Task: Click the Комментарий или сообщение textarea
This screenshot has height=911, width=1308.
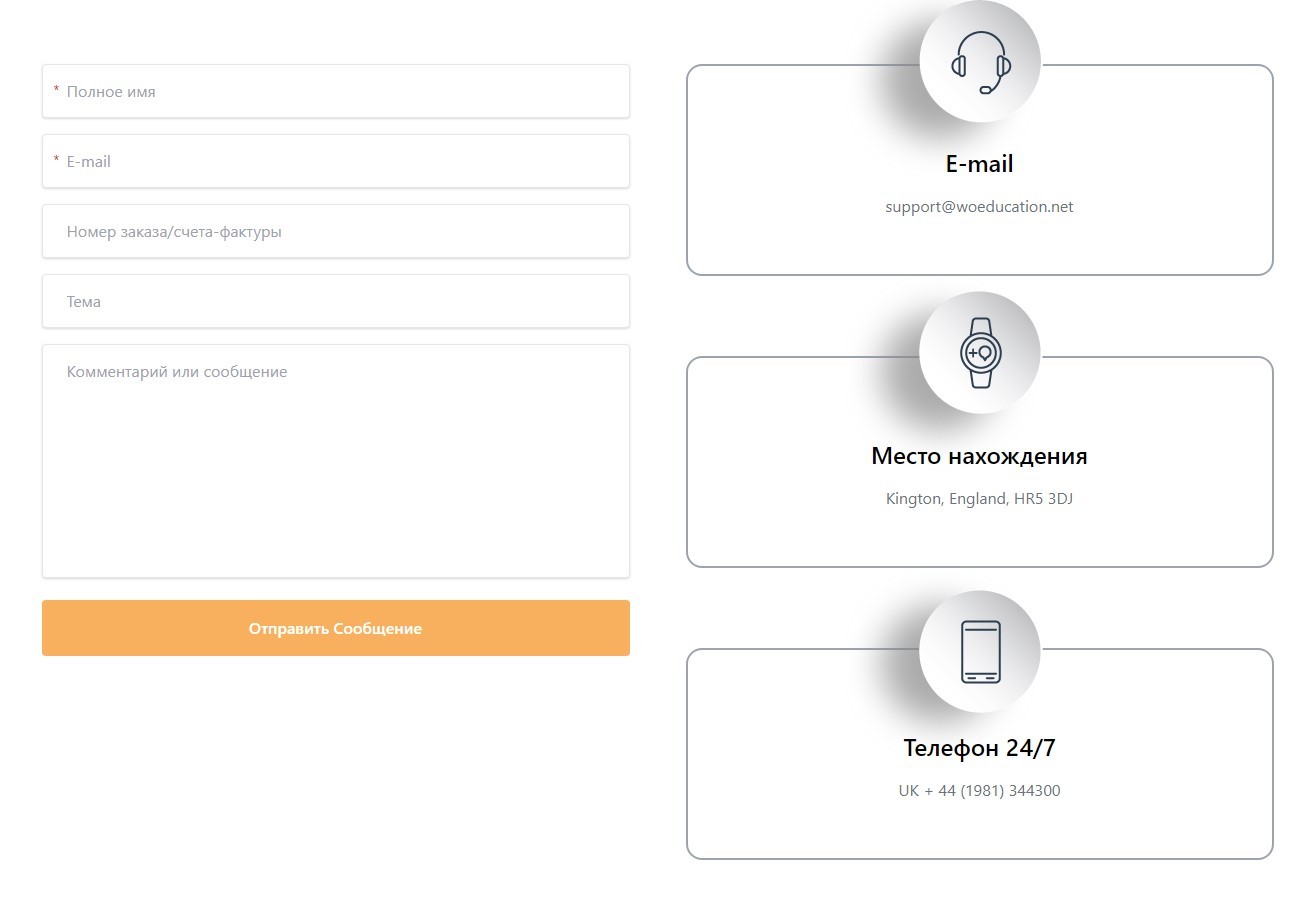Action: pyautogui.click(x=336, y=461)
